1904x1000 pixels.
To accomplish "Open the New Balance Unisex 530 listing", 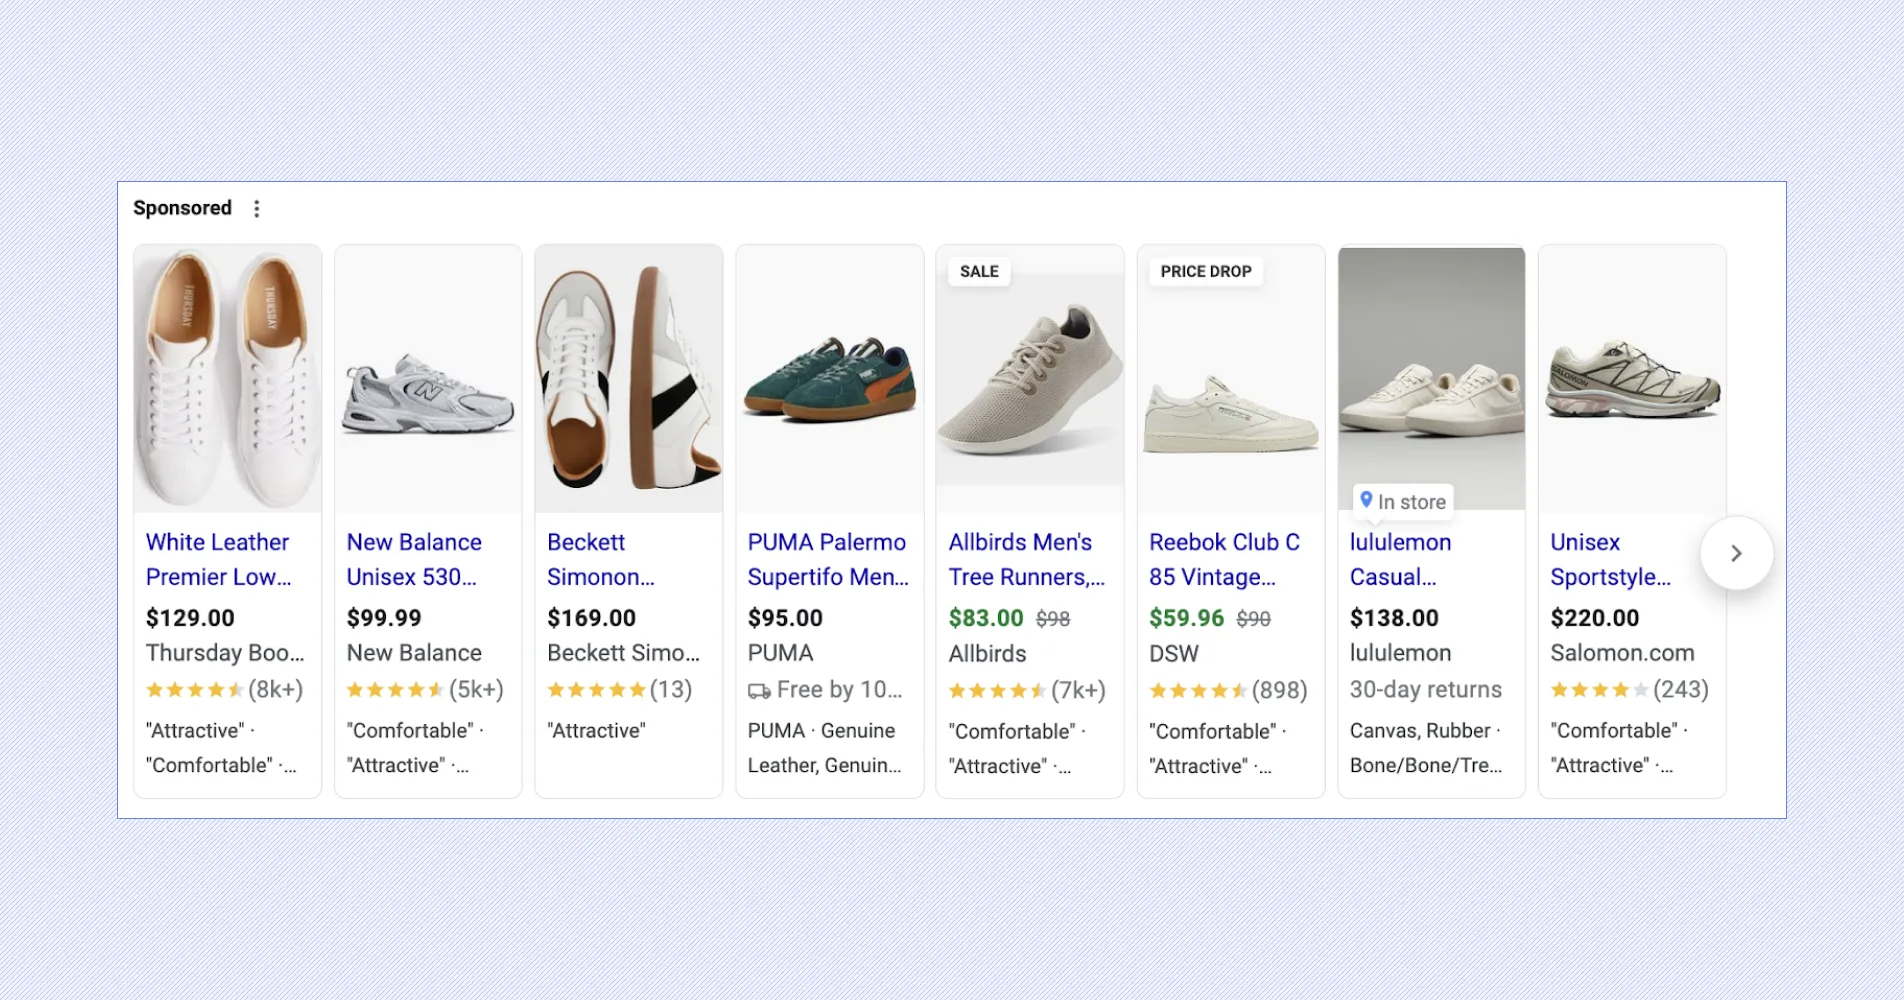I will point(414,559).
